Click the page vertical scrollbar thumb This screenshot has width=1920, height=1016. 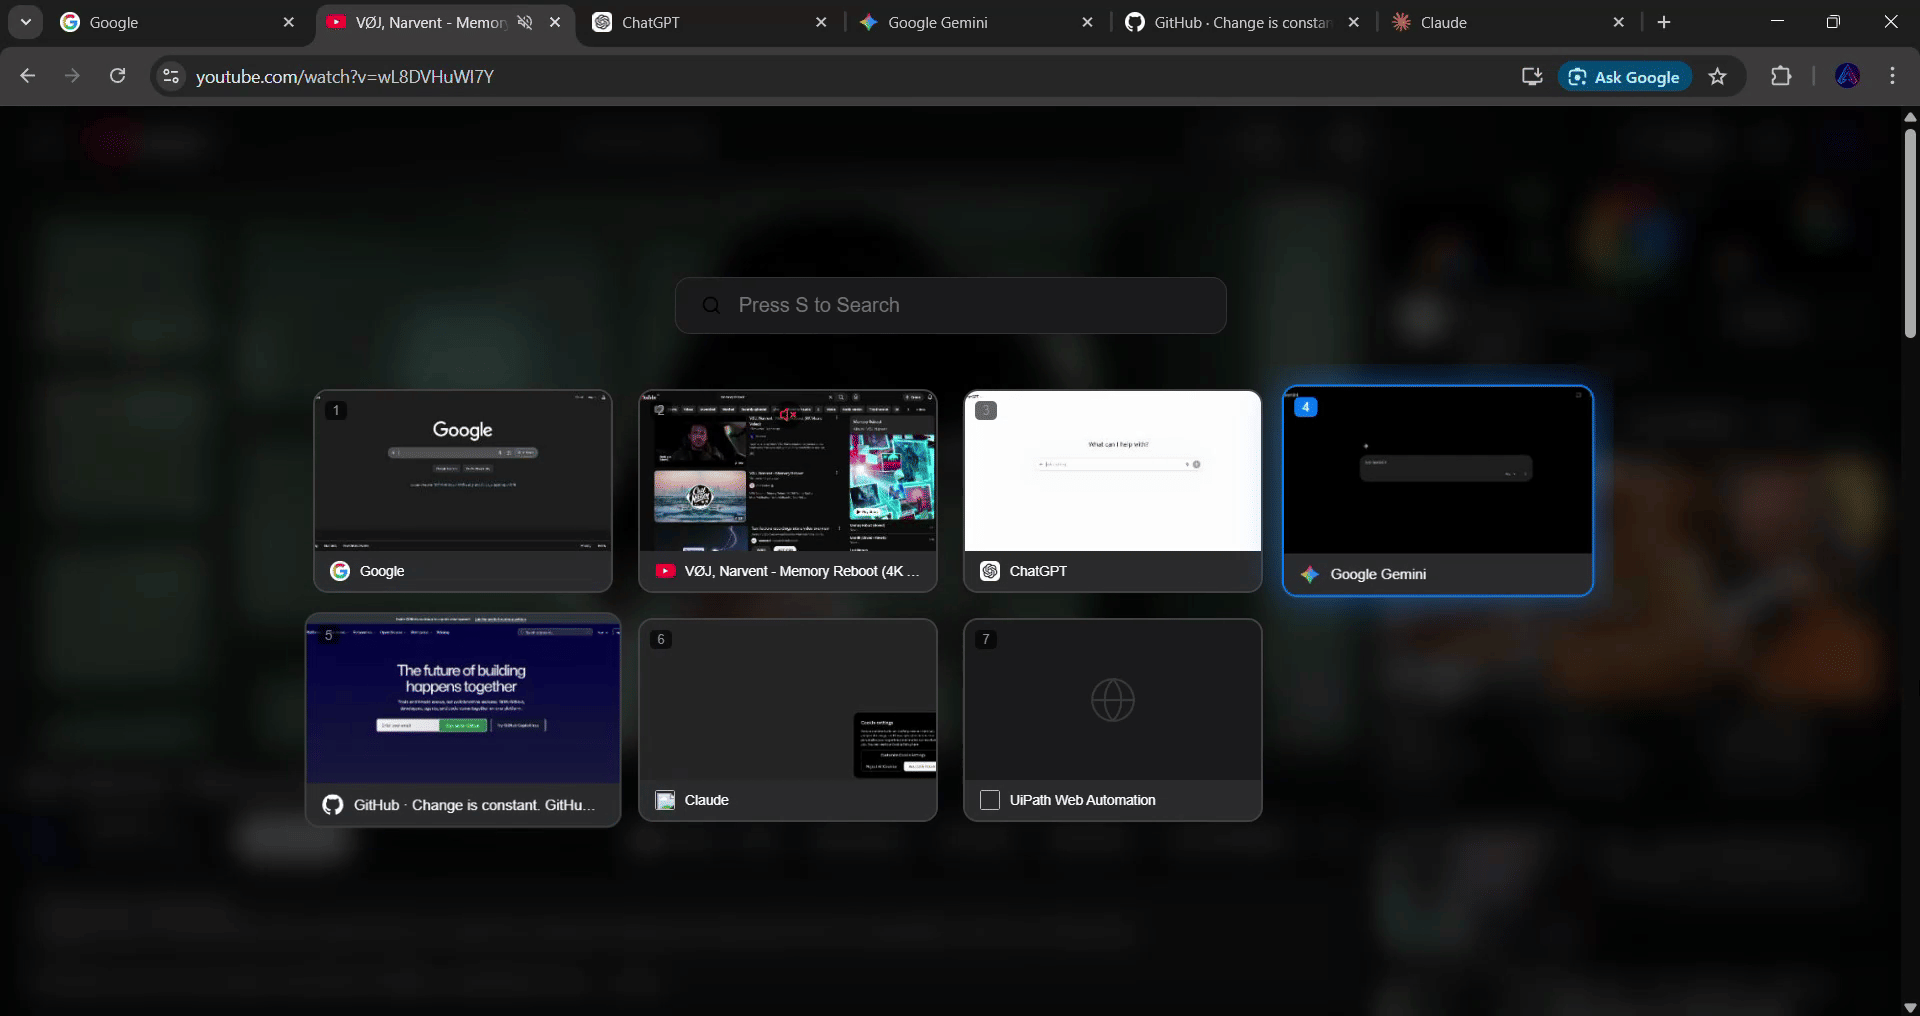(x=1910, y=230)
